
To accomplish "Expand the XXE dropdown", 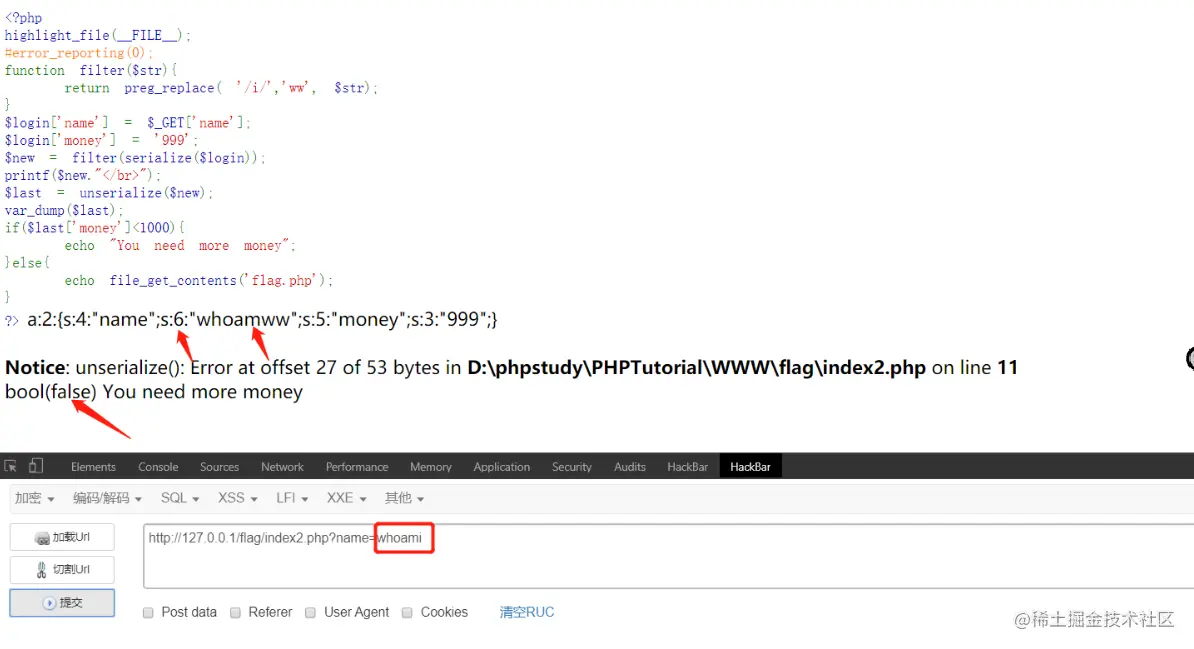I will [x=346, y=498].
